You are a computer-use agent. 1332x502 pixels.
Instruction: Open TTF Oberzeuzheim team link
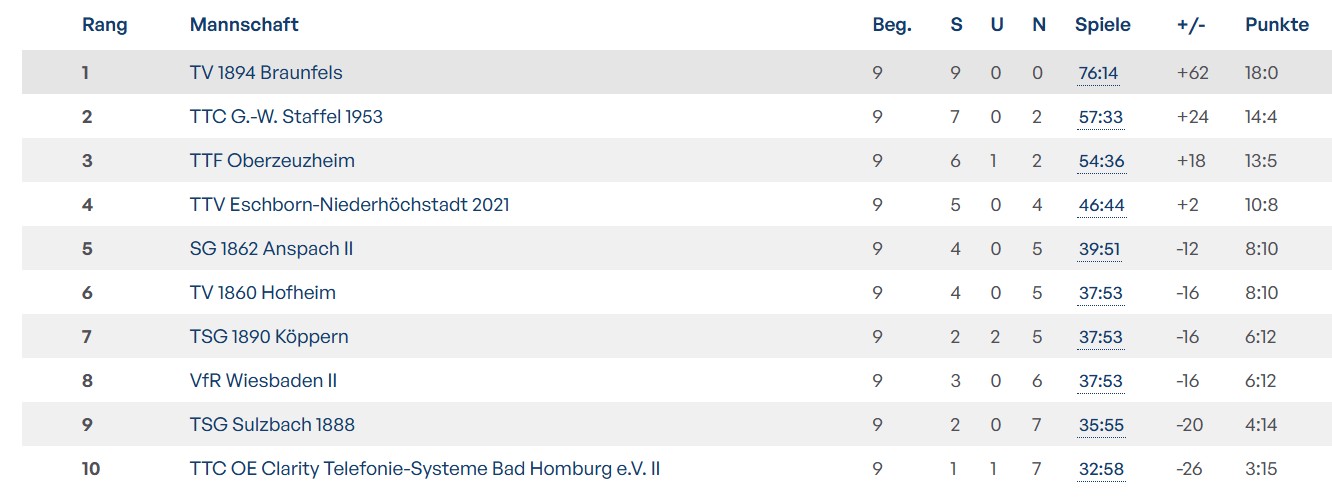pyautogui.click(x=272, y=161)
